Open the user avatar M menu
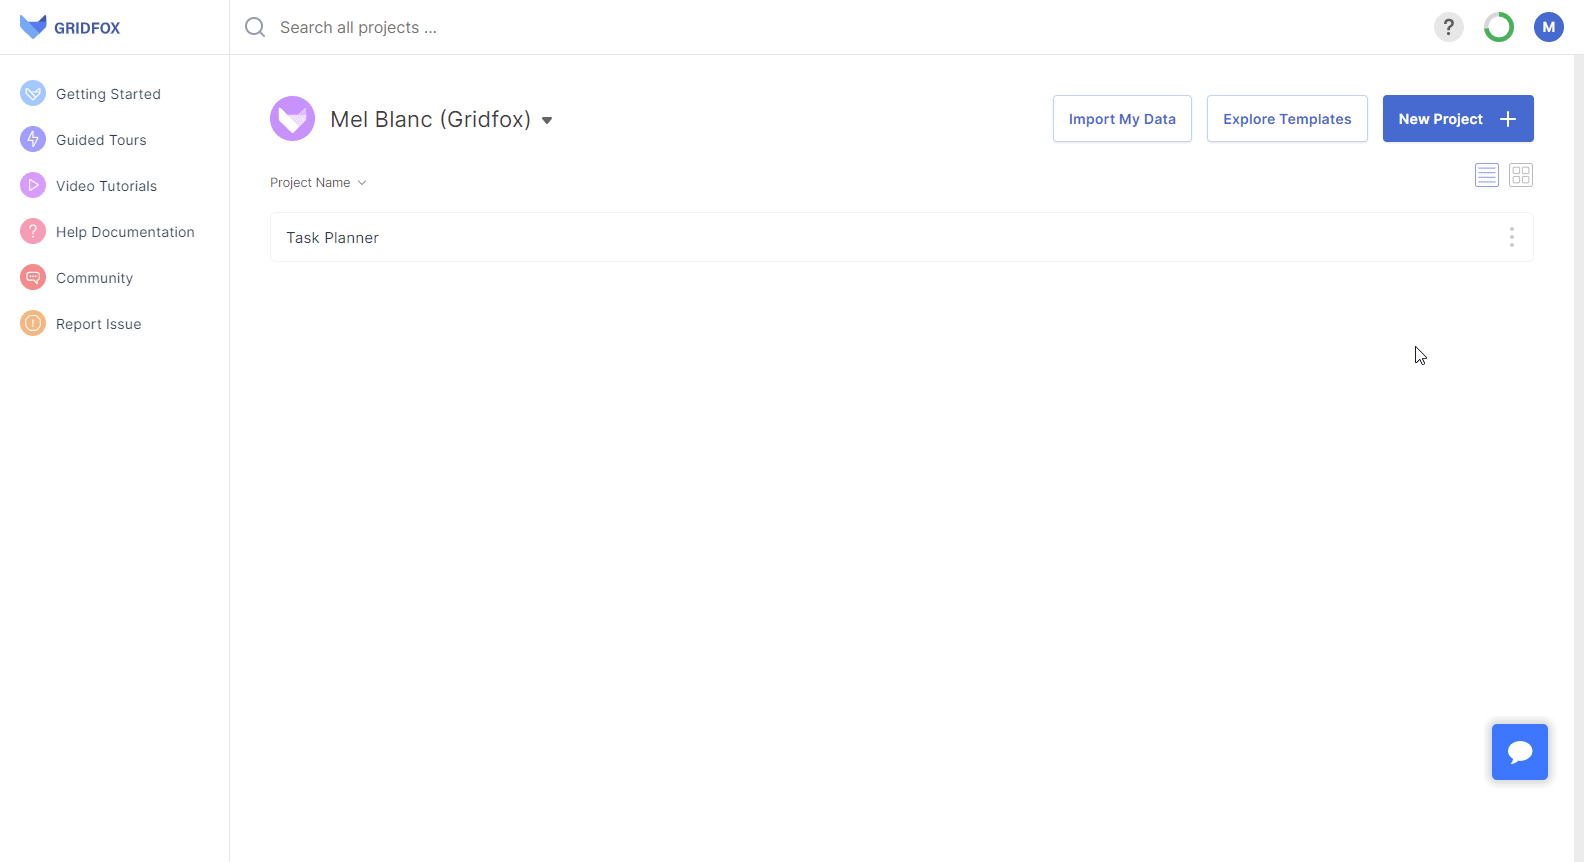The image size is (1584, 862). click(1548, 27)
